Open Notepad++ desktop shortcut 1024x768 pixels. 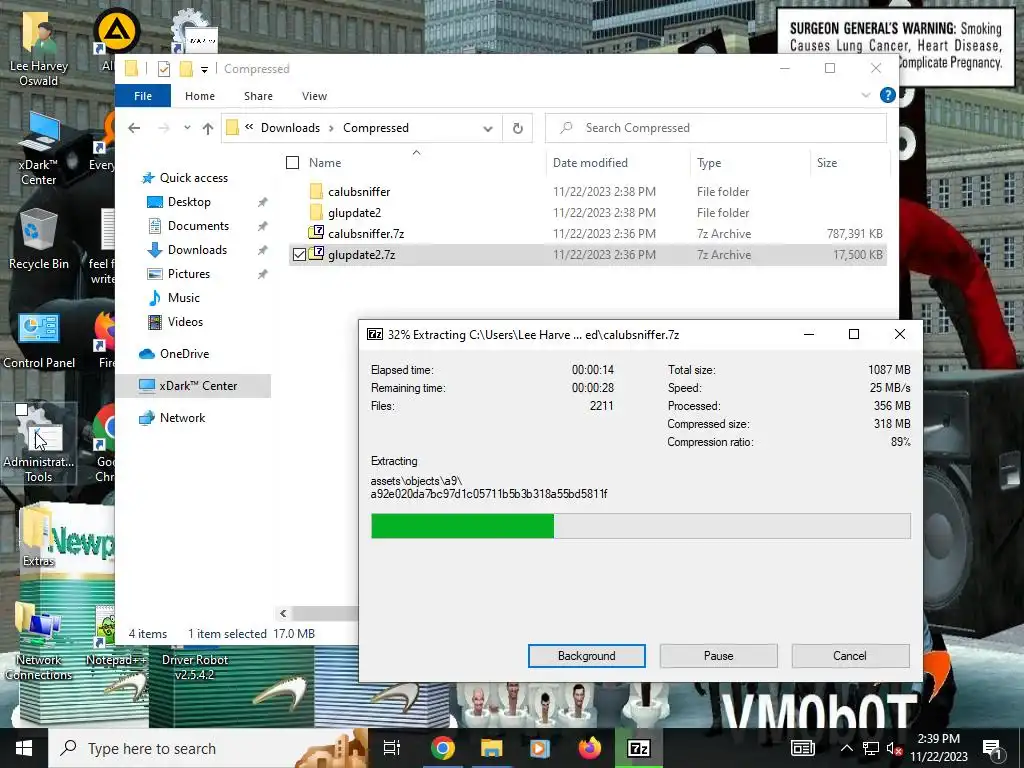[116, 635]
